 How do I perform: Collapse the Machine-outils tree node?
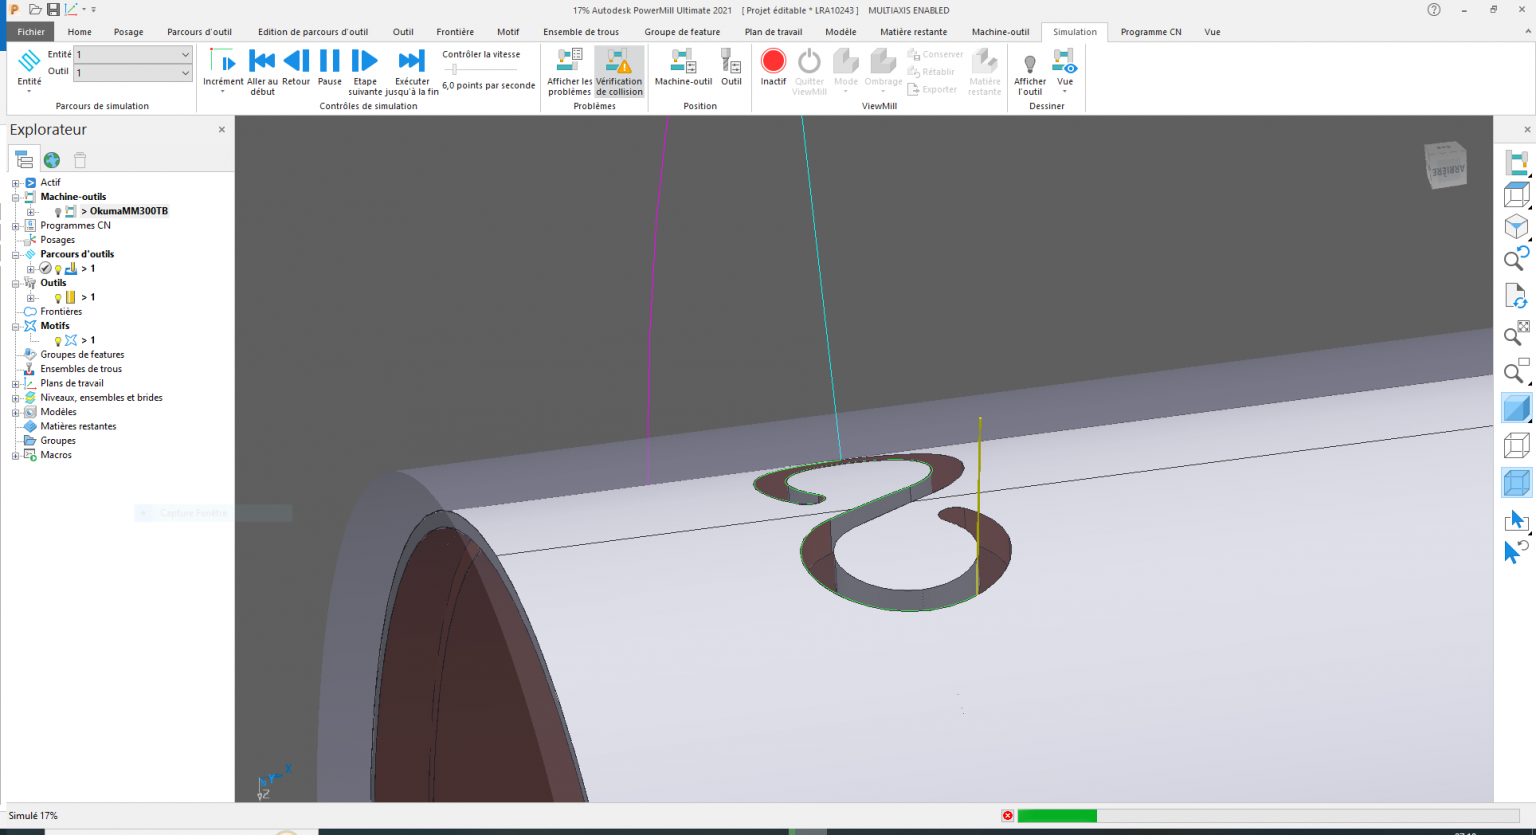click(x=16, y=197)
